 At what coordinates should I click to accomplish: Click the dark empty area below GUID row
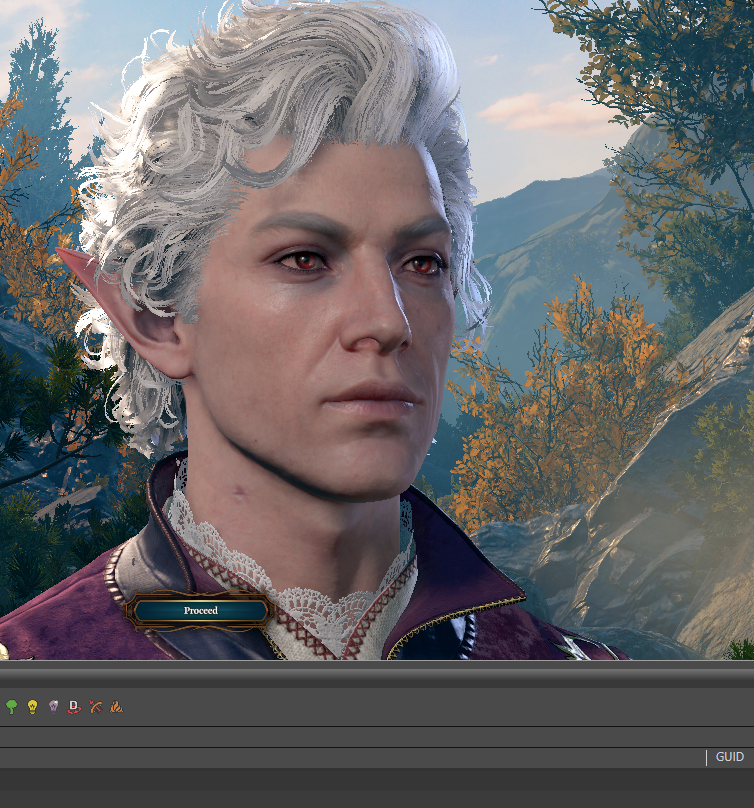click(377, 788)
